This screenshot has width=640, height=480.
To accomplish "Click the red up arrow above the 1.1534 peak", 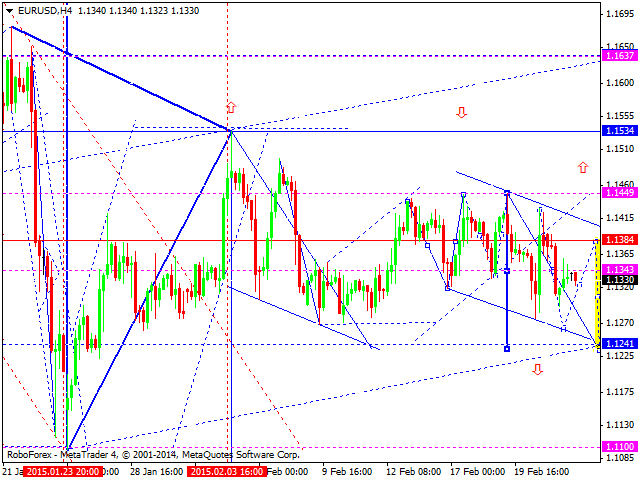I will click(231, 106).
